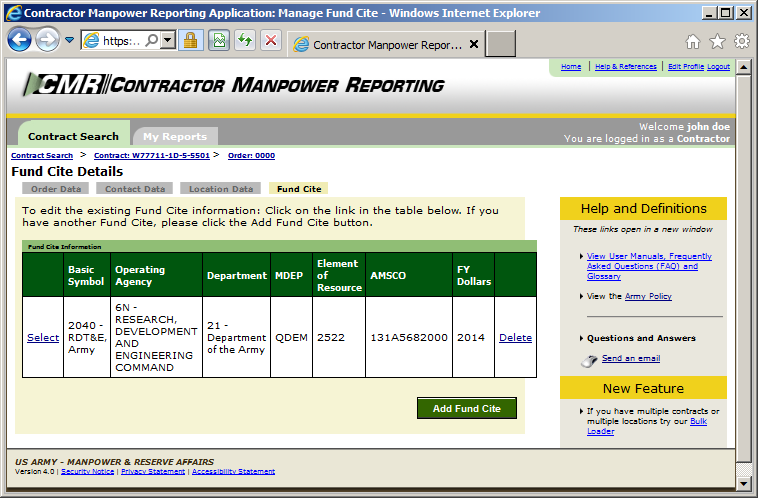
Task: Click the Select link in fund cite row
Action: [43, 338]
